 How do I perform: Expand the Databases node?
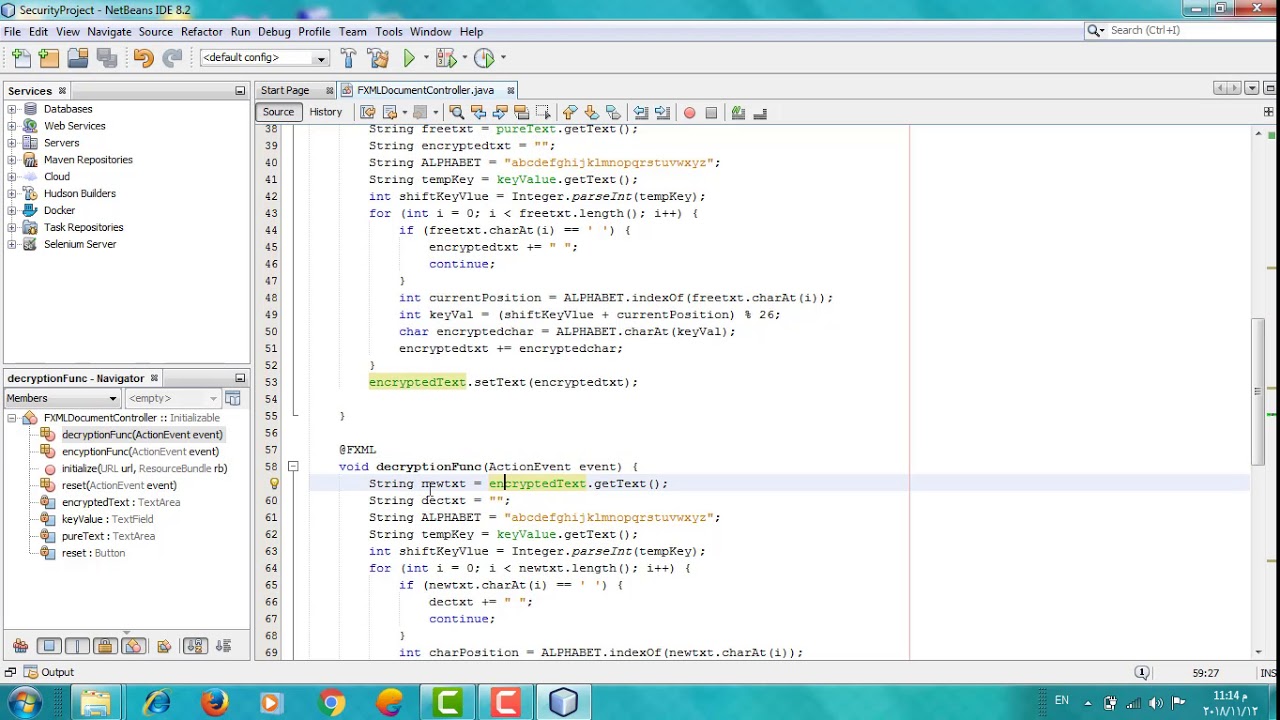12,109
